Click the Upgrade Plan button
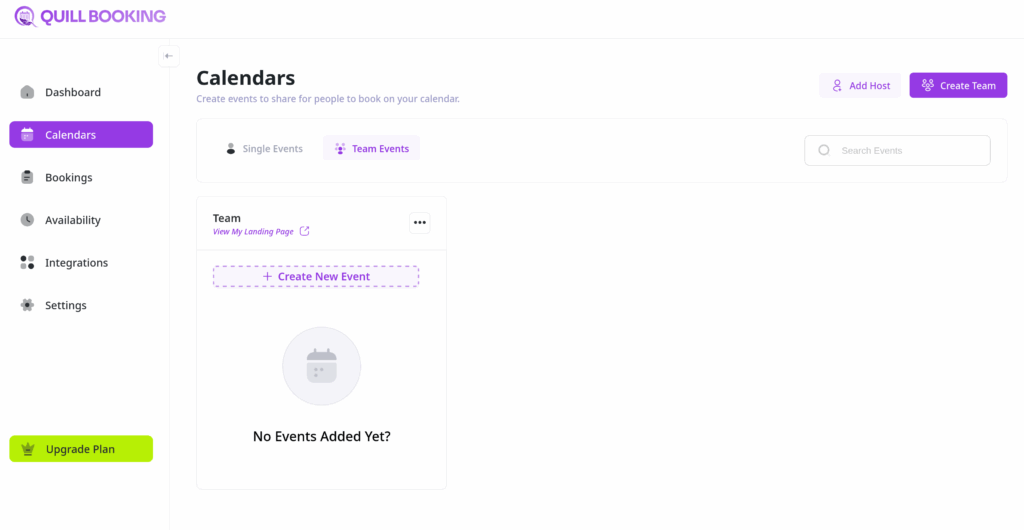1024x530 pixels. [x=81, y=449]
